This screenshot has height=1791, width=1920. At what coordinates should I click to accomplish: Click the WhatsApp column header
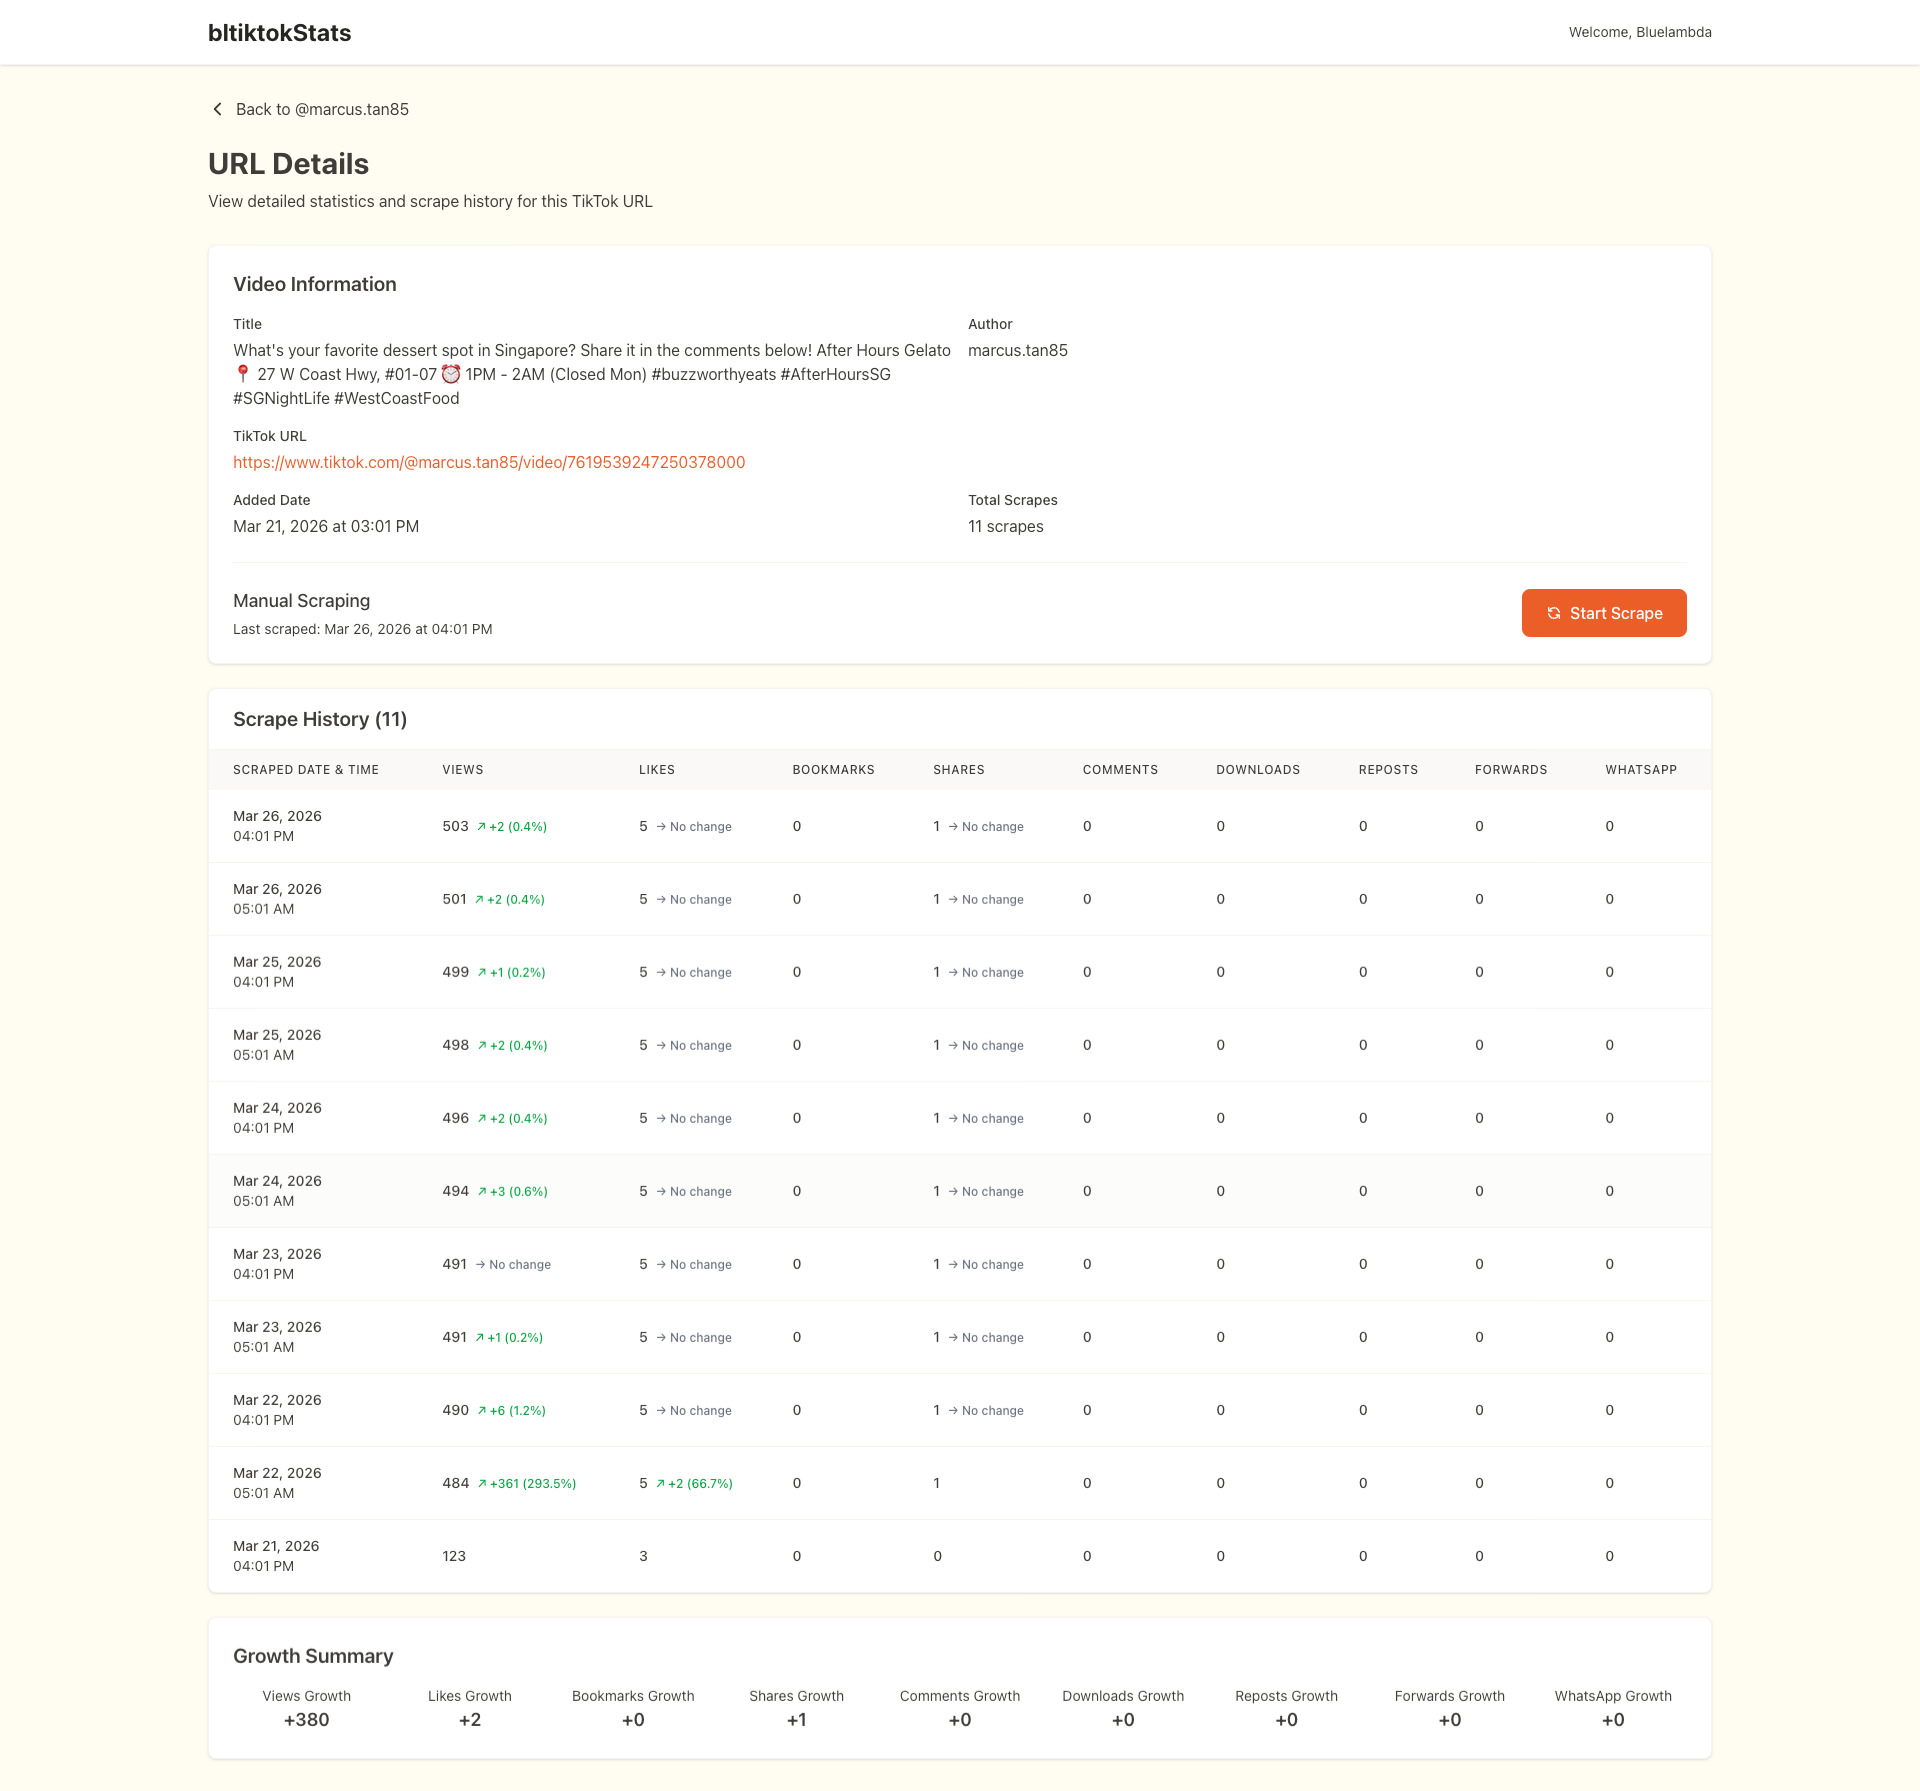click(1641, 770)
